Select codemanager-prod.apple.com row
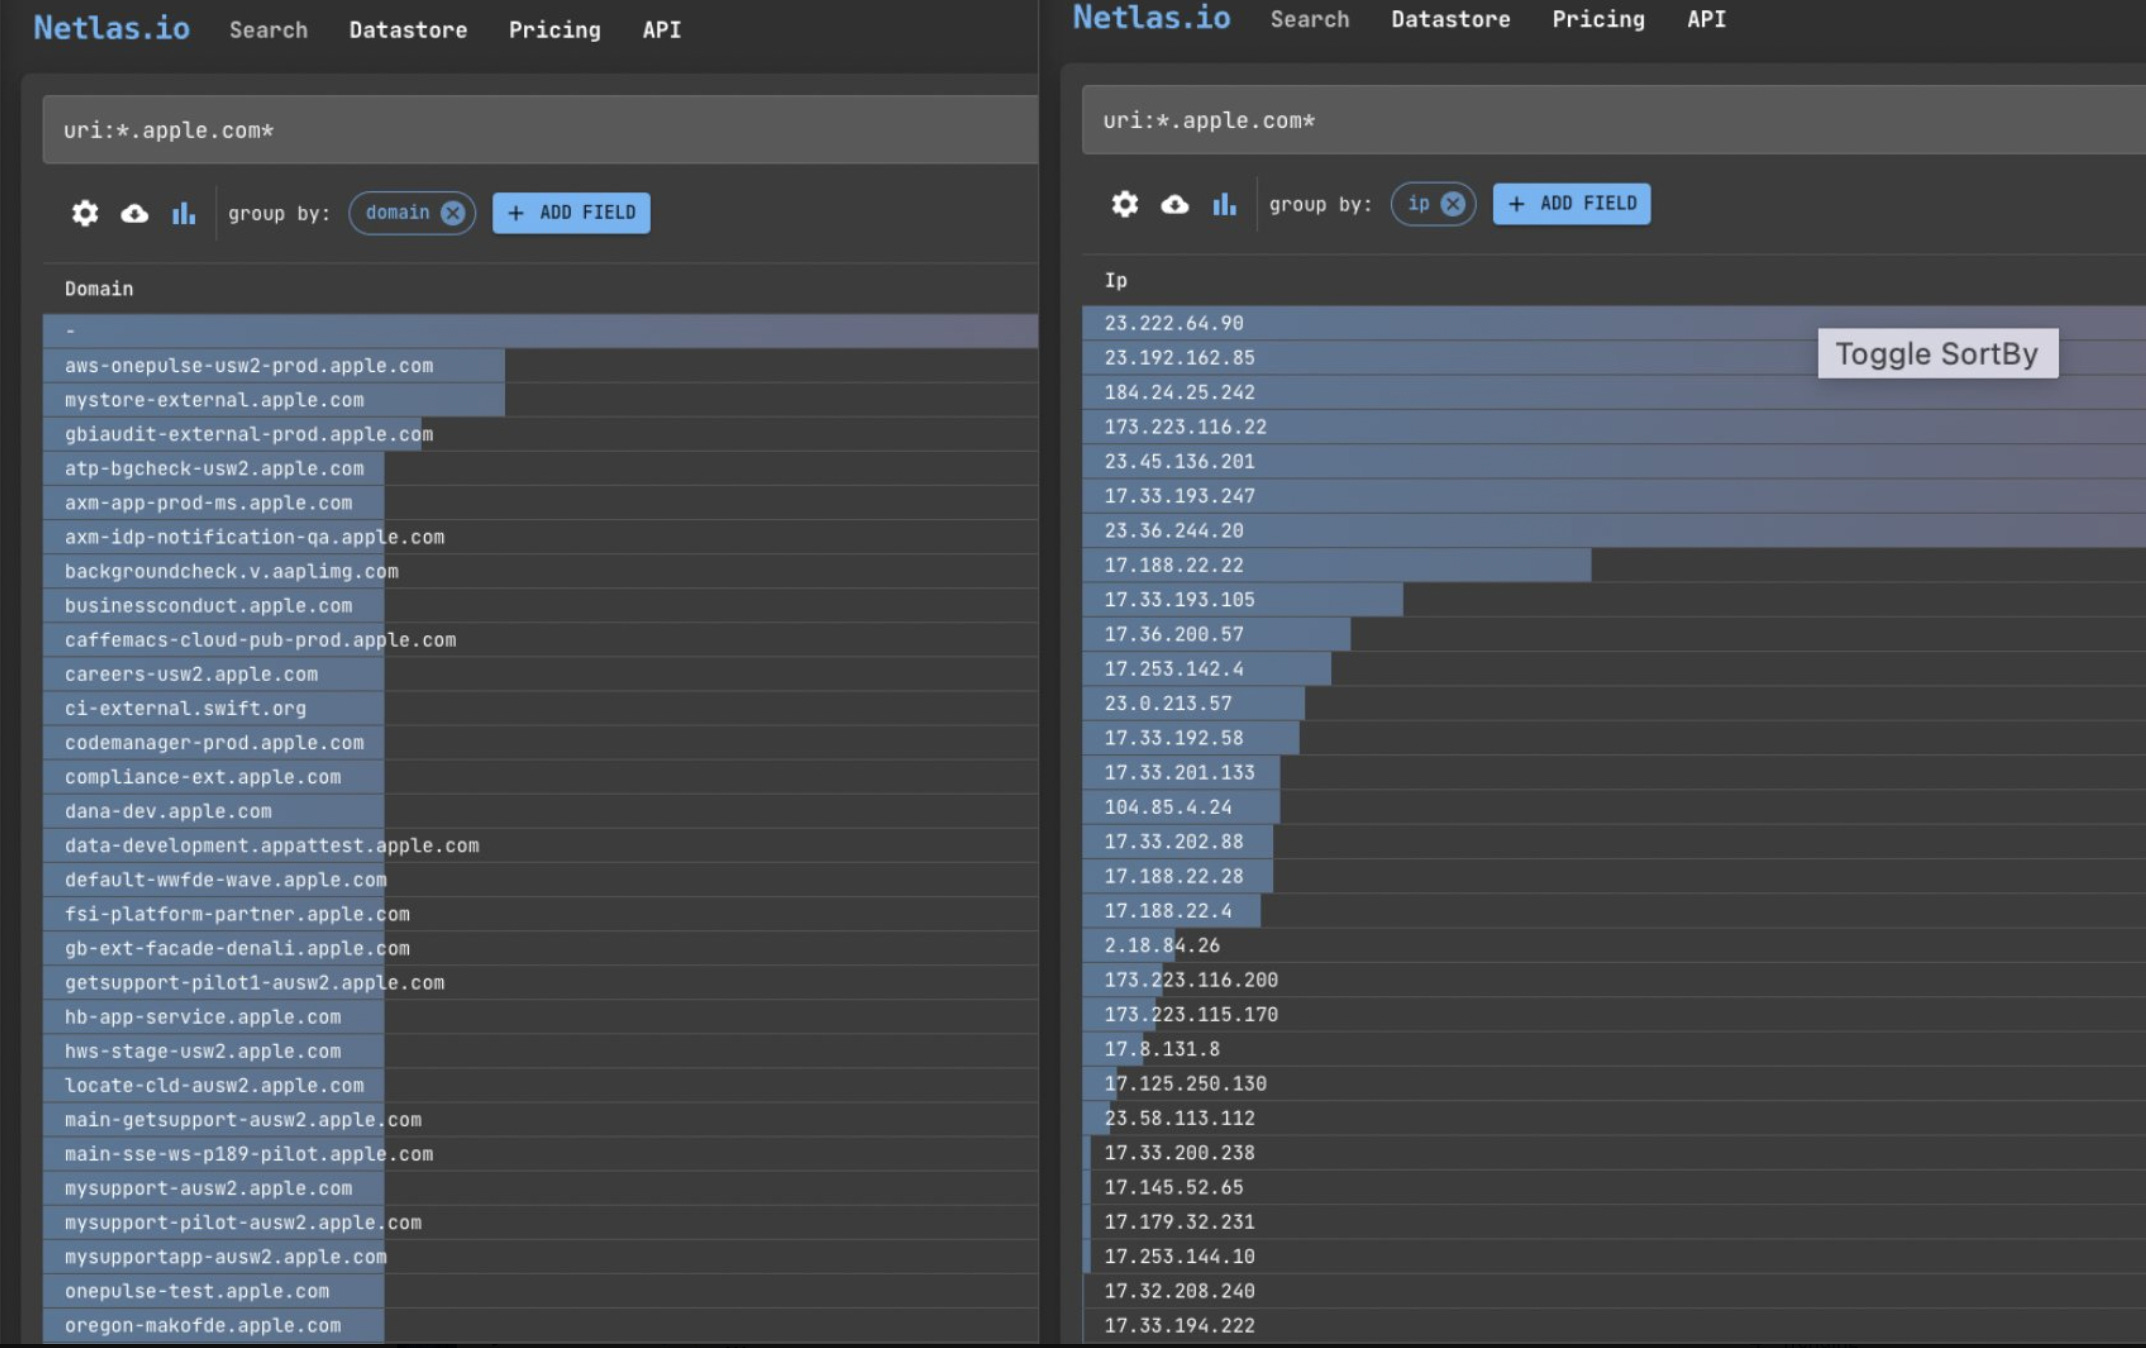2146x1348 pixels. pyautogui.click(x=540, y=743)
